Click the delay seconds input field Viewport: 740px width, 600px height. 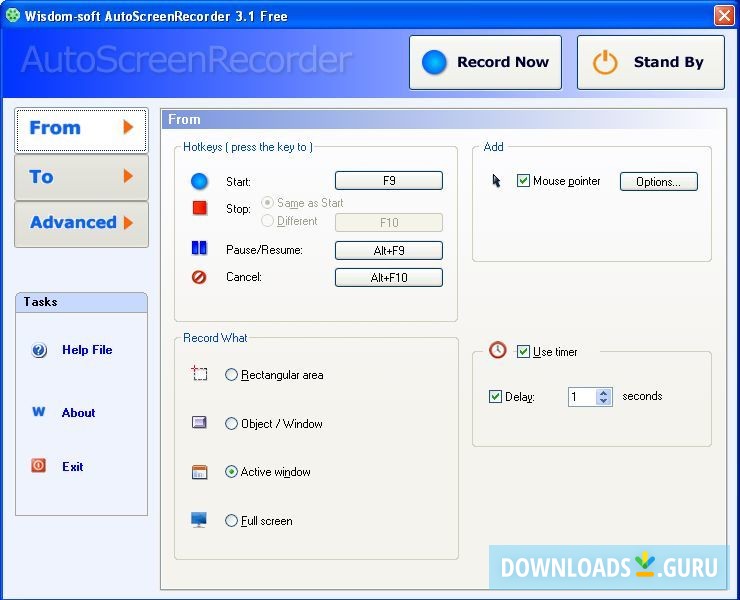[582, 397]
